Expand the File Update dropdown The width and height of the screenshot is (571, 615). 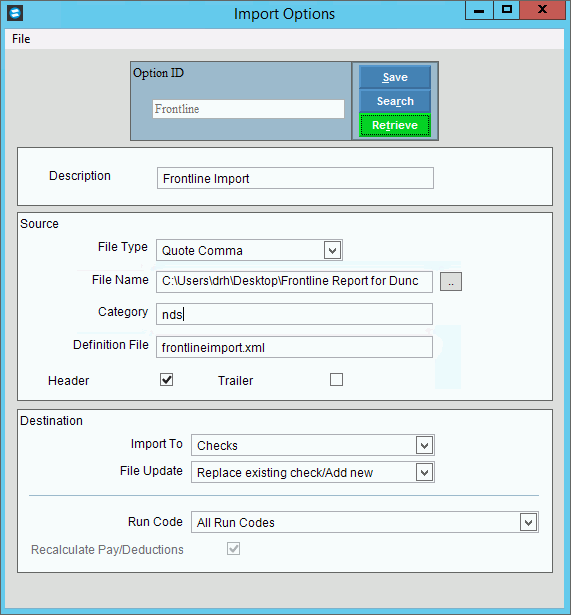click(424, 472)
